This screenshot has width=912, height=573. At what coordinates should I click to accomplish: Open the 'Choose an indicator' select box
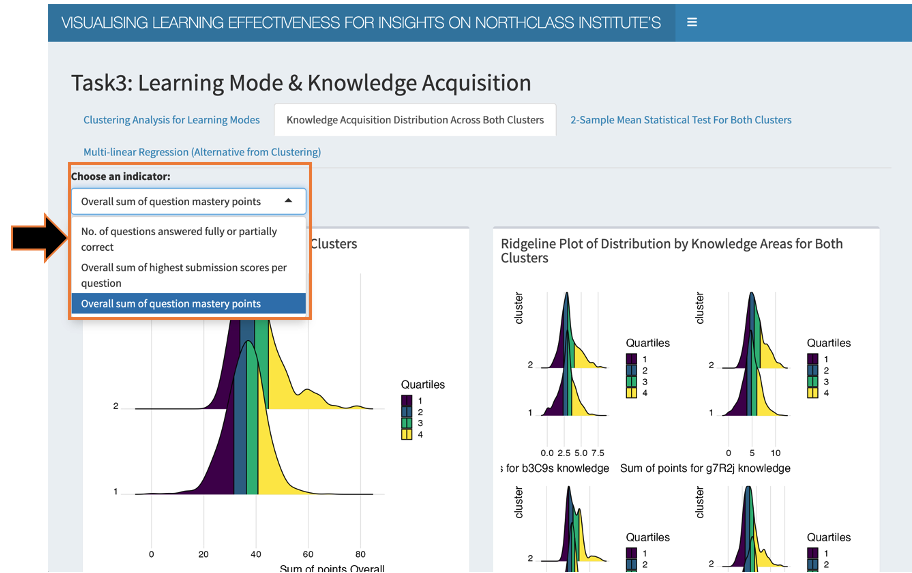188,201
